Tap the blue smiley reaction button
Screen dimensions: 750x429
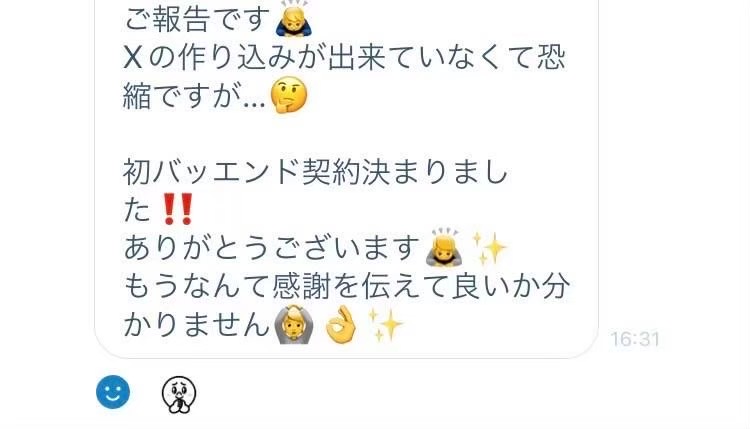click(x=113, y=392)
